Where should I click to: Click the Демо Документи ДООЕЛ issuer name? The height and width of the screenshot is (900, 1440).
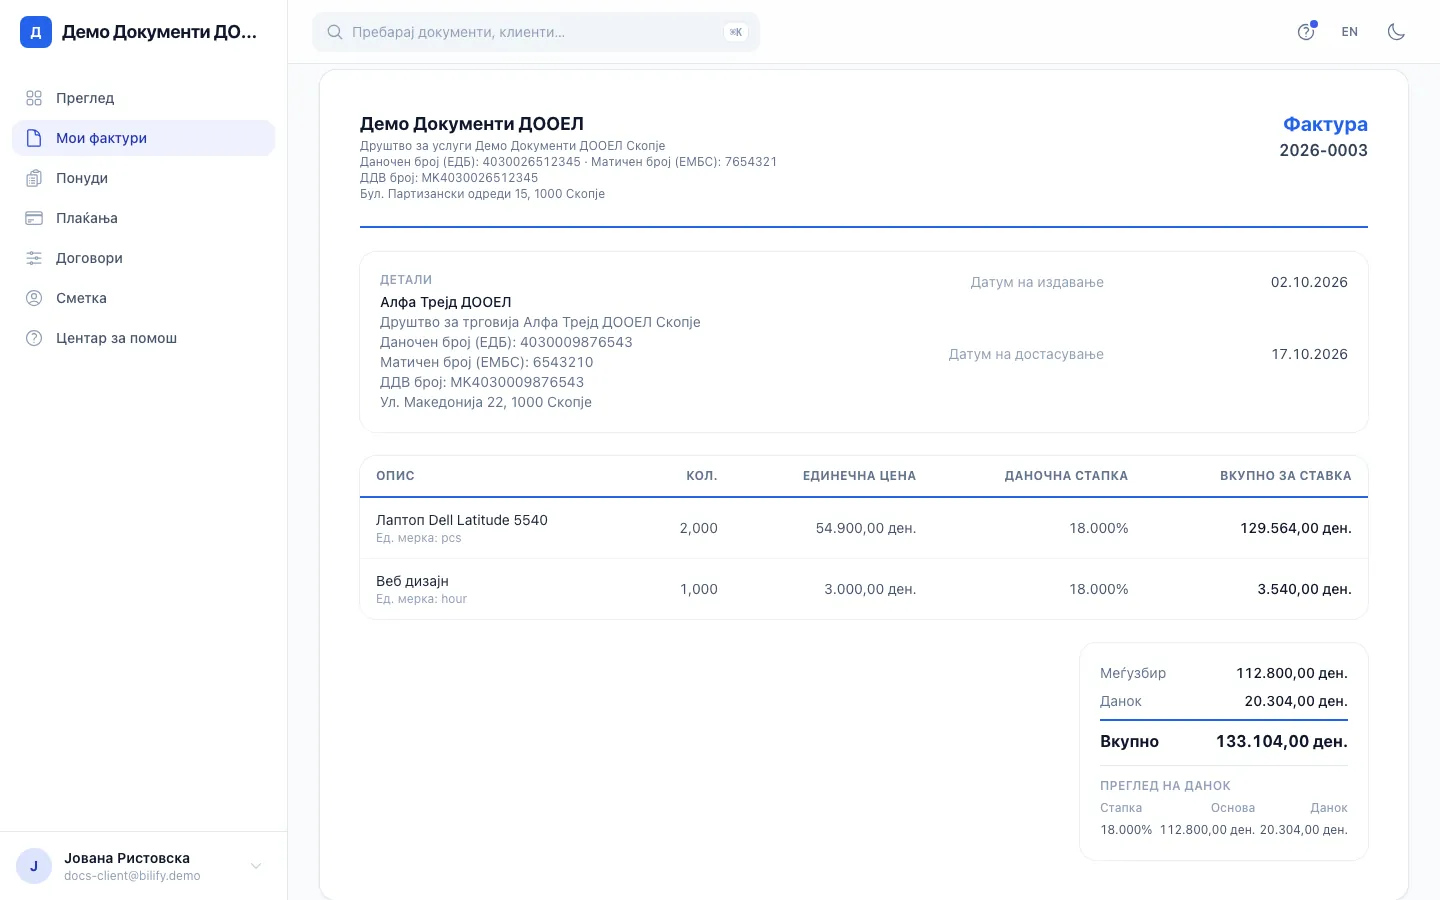click(x=472, y=124)
